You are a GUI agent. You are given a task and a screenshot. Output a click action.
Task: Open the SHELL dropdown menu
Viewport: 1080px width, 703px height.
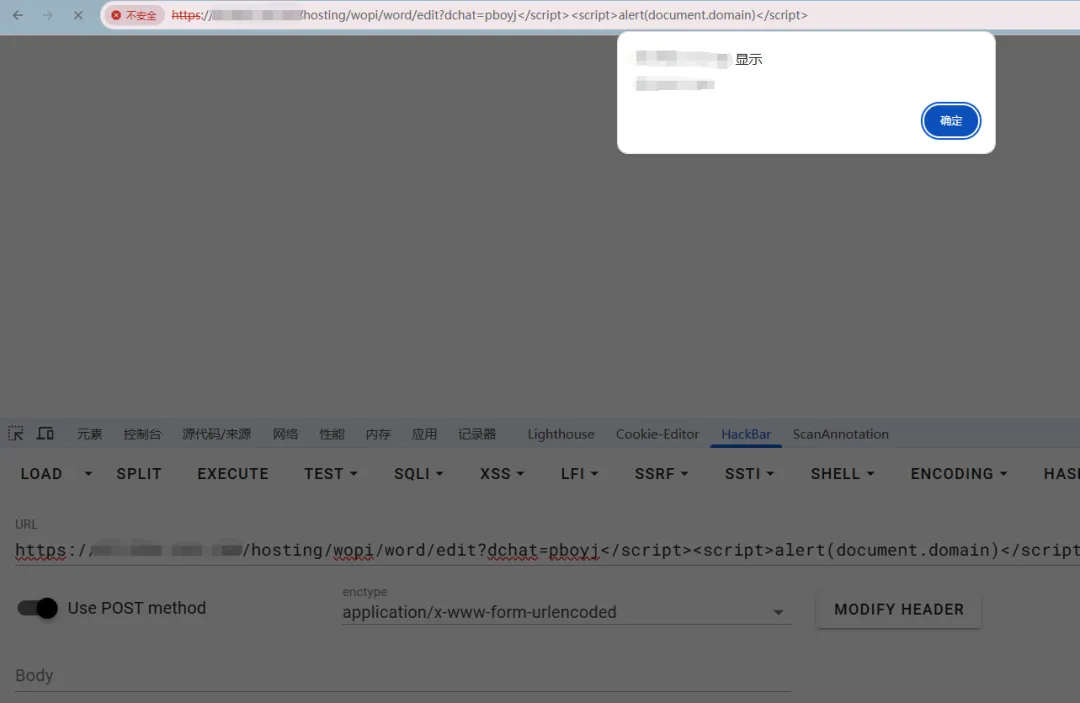click(842, 474)
